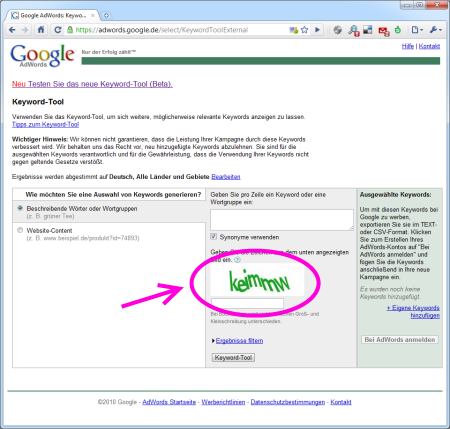Open the page menu dropdown
Viewport: 450px width, 429px height.
417,30
